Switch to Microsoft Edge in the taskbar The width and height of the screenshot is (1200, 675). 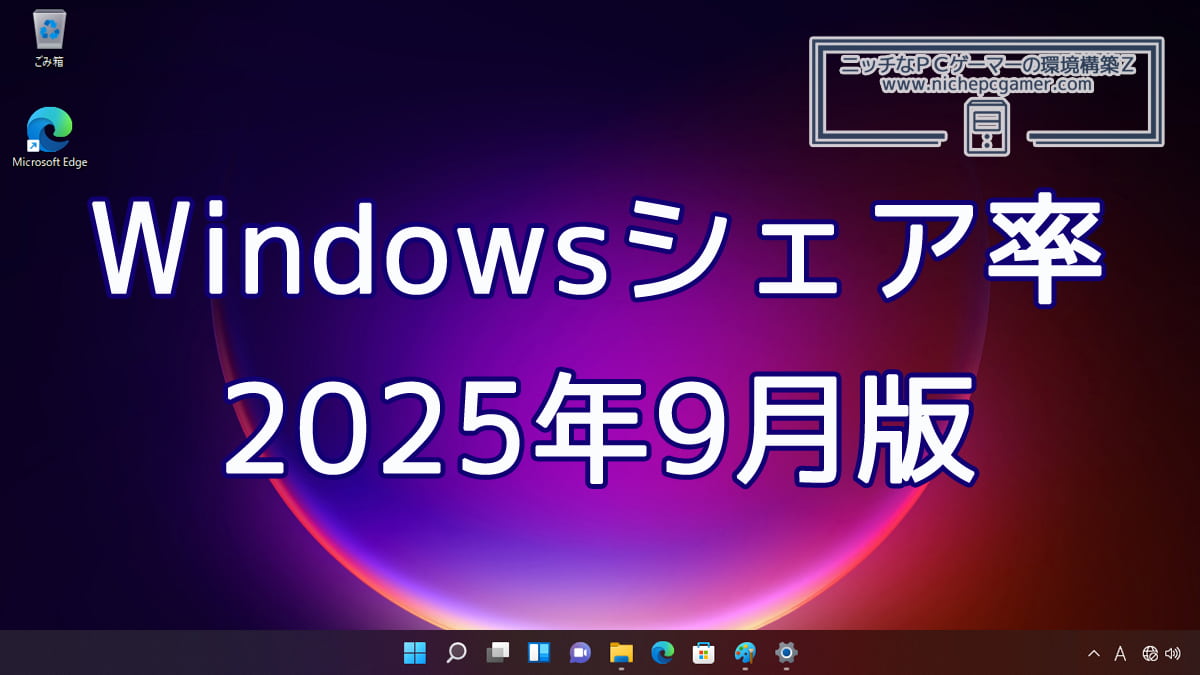tap(662, 653)
